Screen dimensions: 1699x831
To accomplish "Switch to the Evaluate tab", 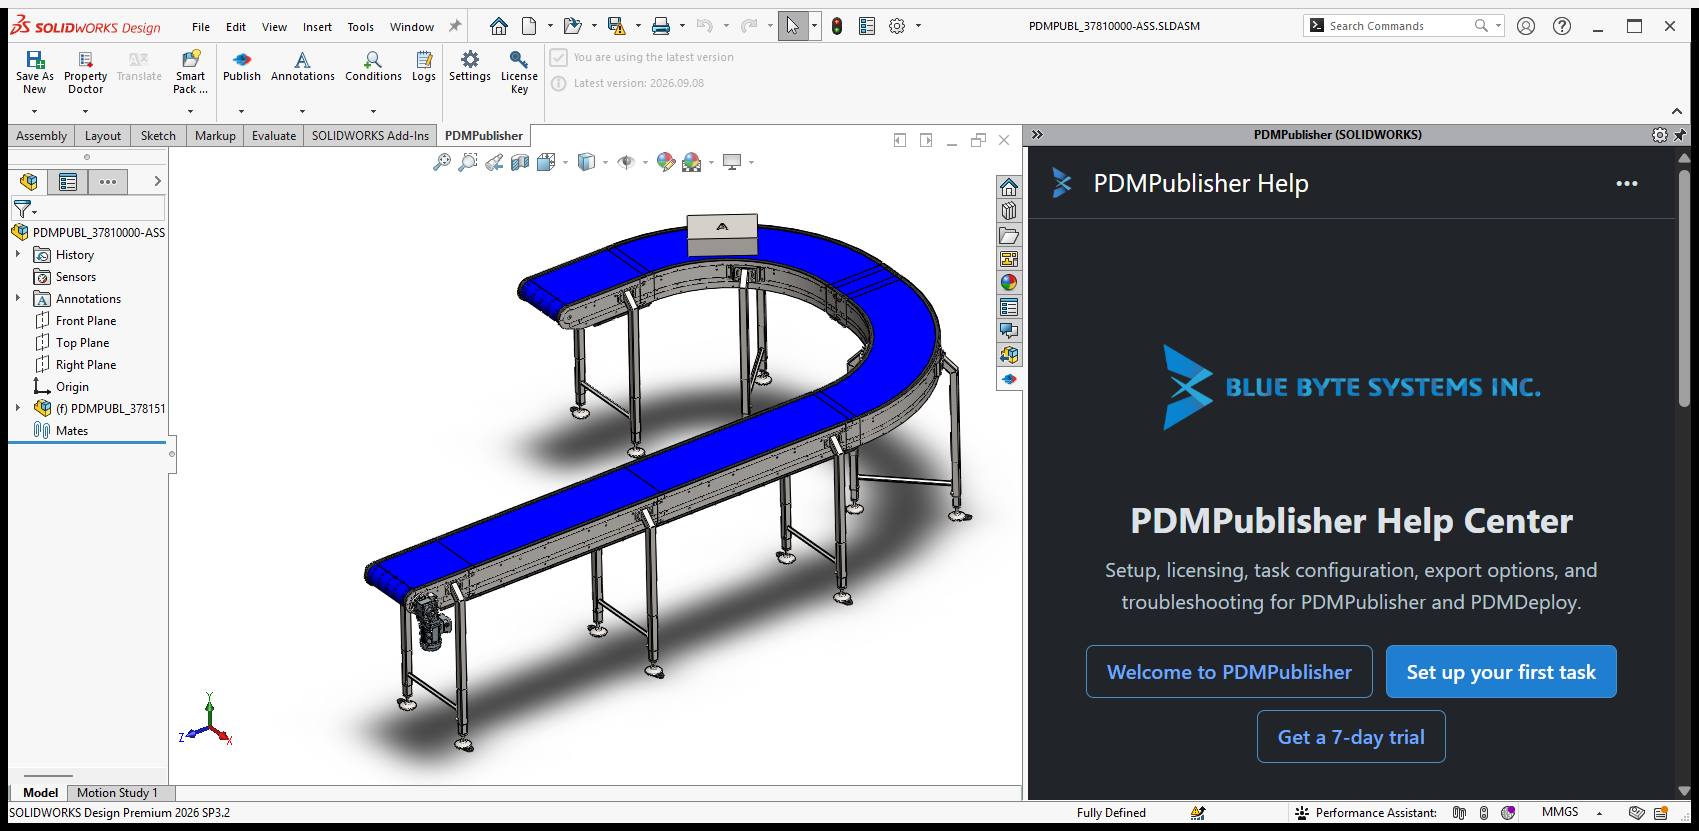I will click(274, 136).
